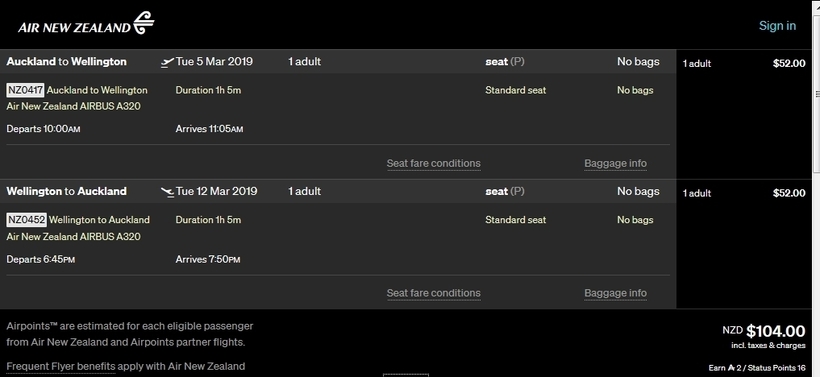The height and width of the screenshot is (377, 820).
Task: Open Baggage info for Wellington to Auckland flight
Action: [x=615, y=293]
